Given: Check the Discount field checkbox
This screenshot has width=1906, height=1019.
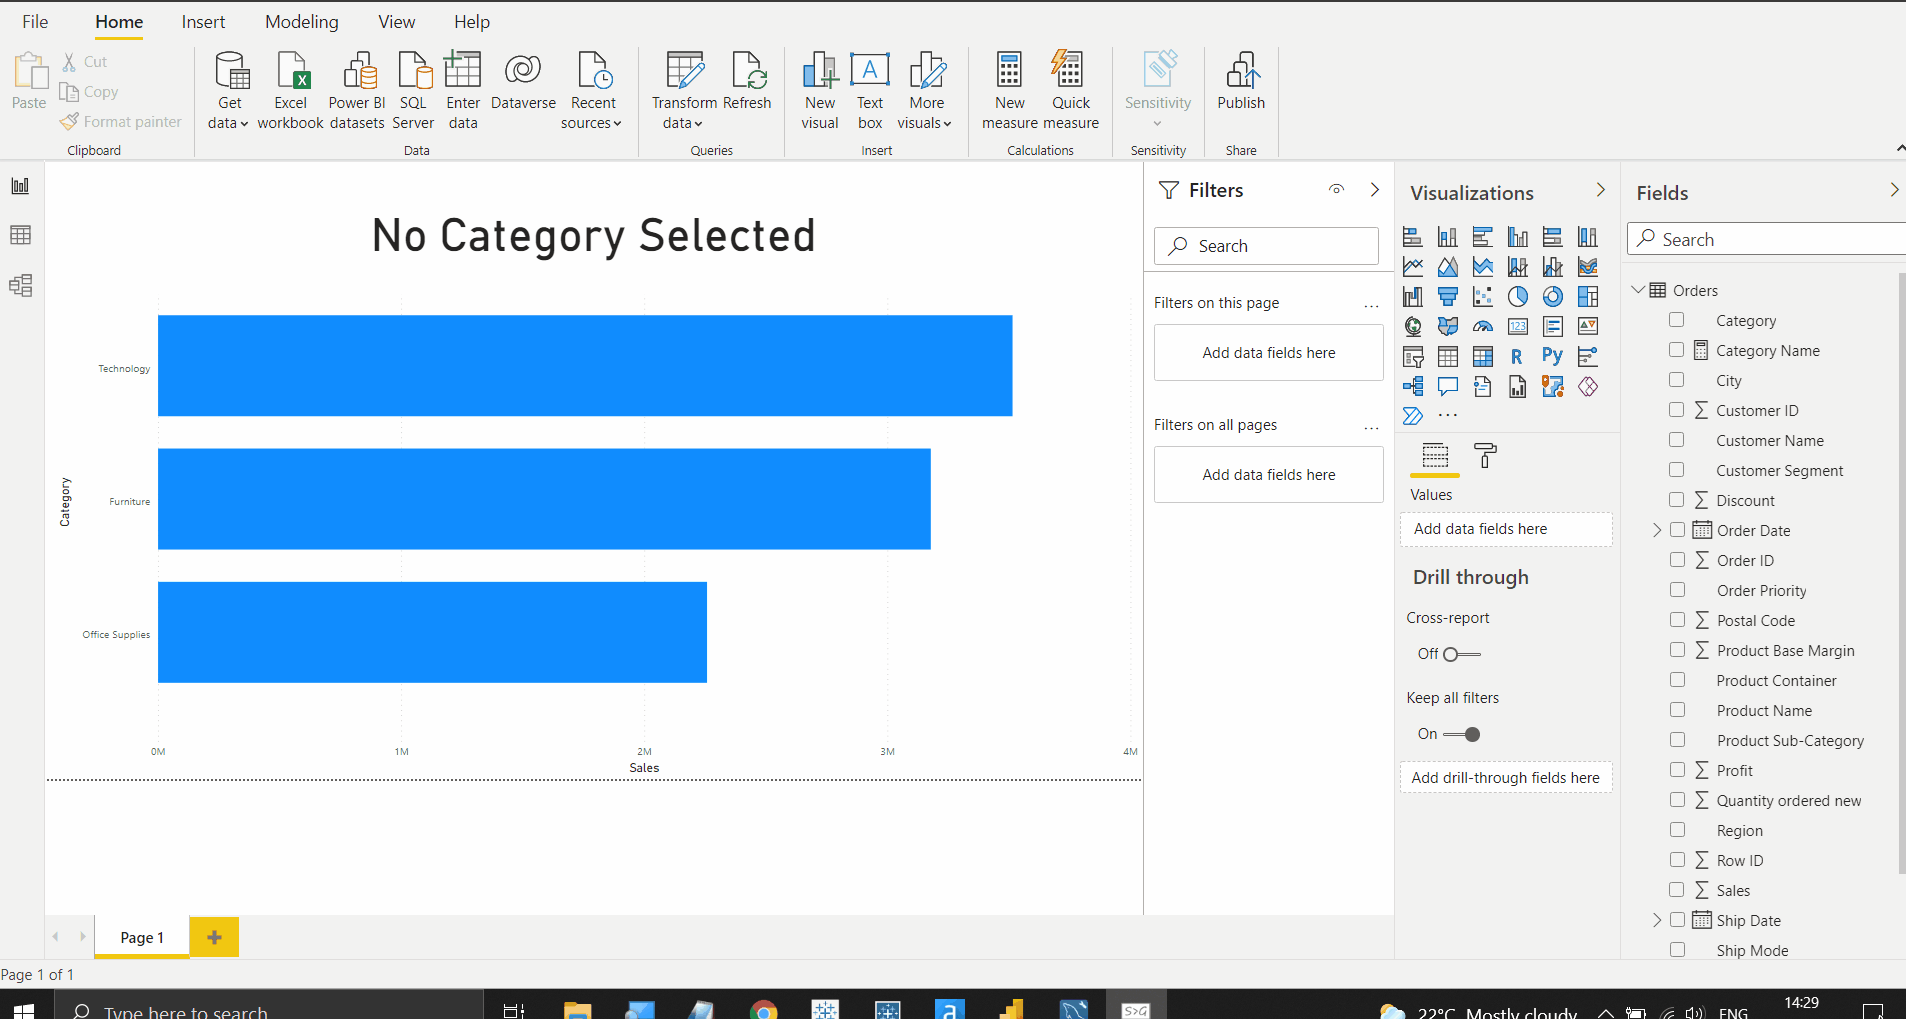Looking at the screenshot, I should click(x=1677, y=500).
